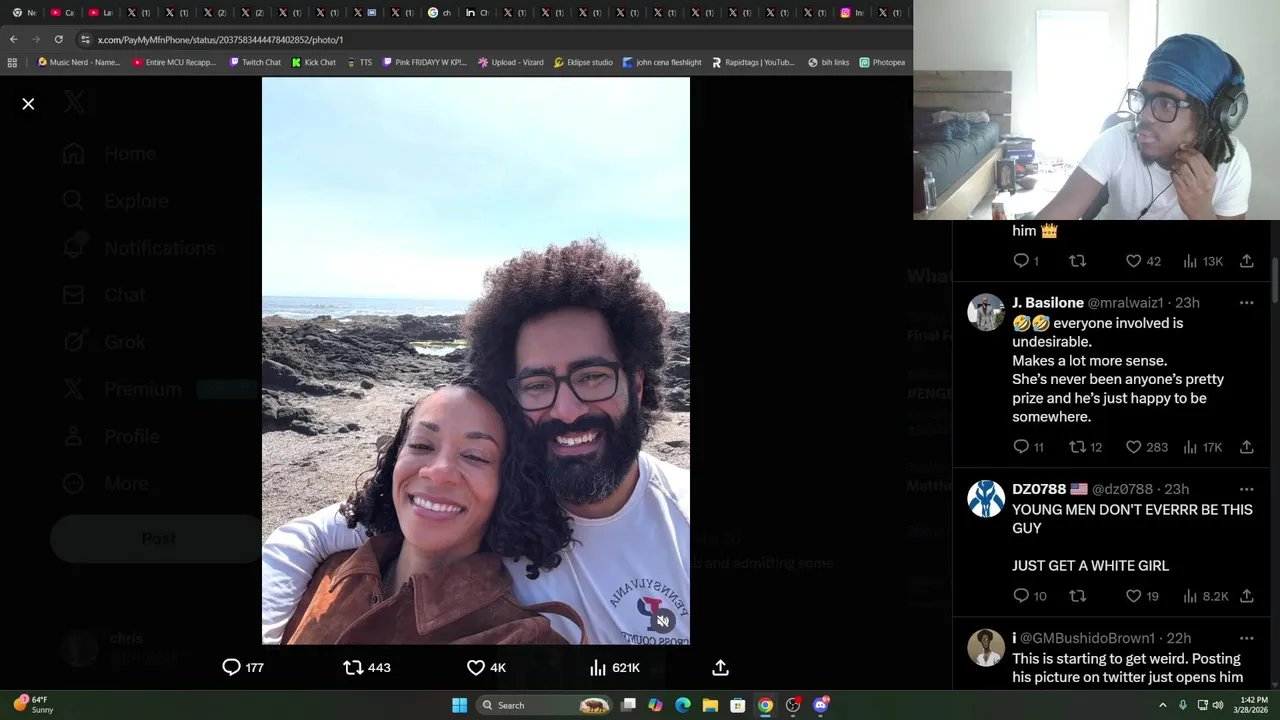The image size is (1280, 720).
Task: Share the top reply ending in 'him'
Action: (1247, 261)
